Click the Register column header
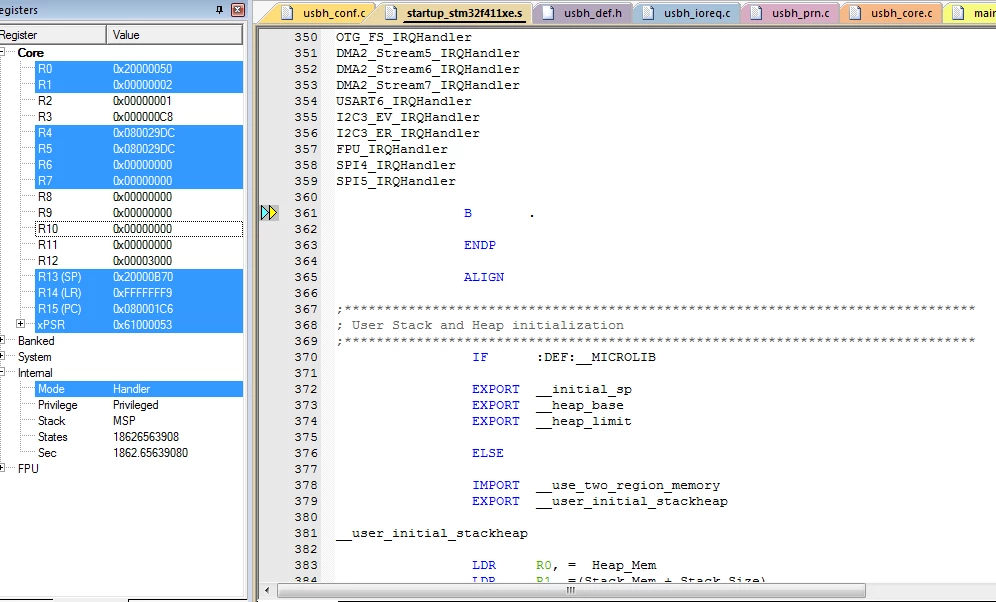 click(53, 35)
